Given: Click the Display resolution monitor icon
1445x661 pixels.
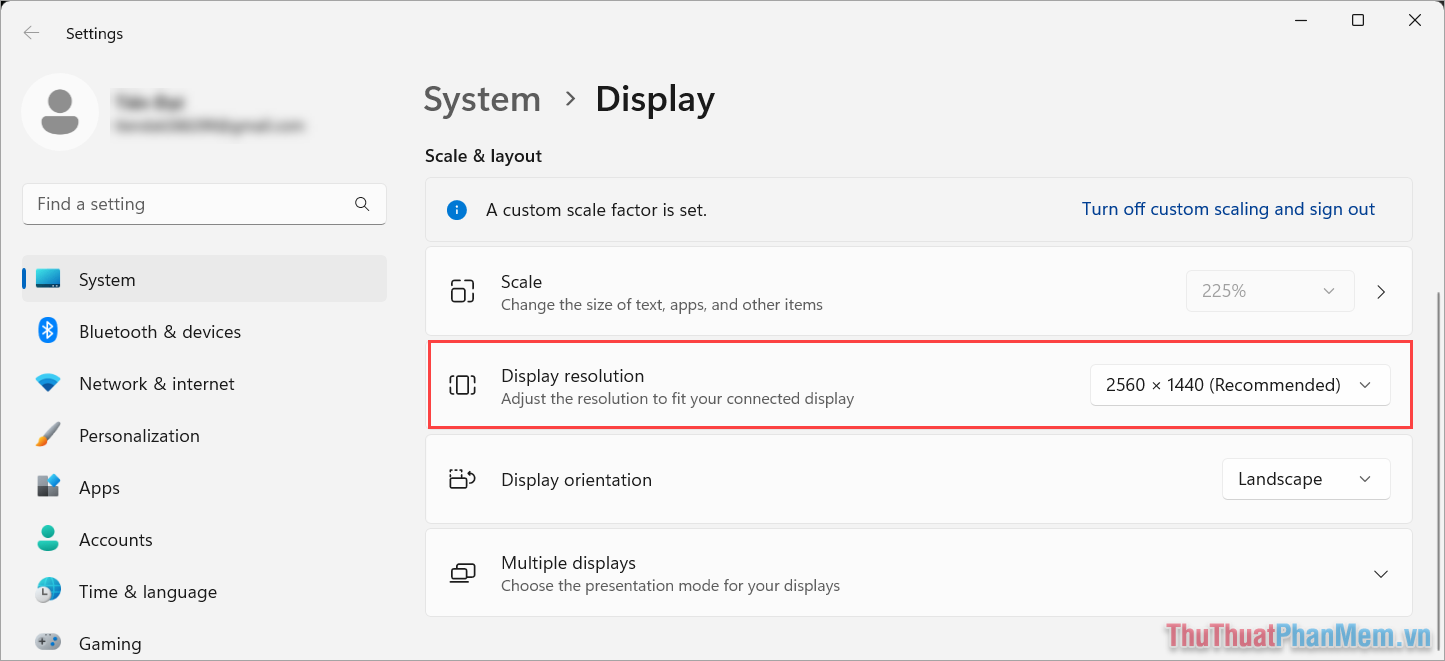Looking at the screenshot, I should [462, 385].
